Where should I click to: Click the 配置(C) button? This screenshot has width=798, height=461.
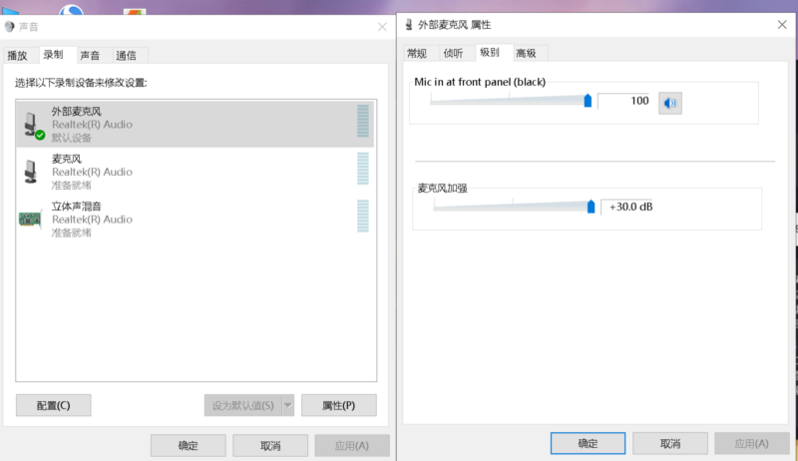click(x=53, y=405)
